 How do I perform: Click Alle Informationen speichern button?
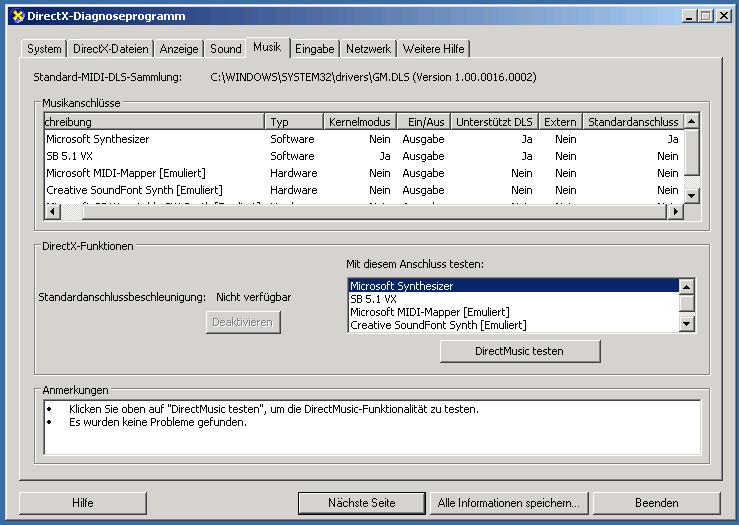click(x=509, y=503)
